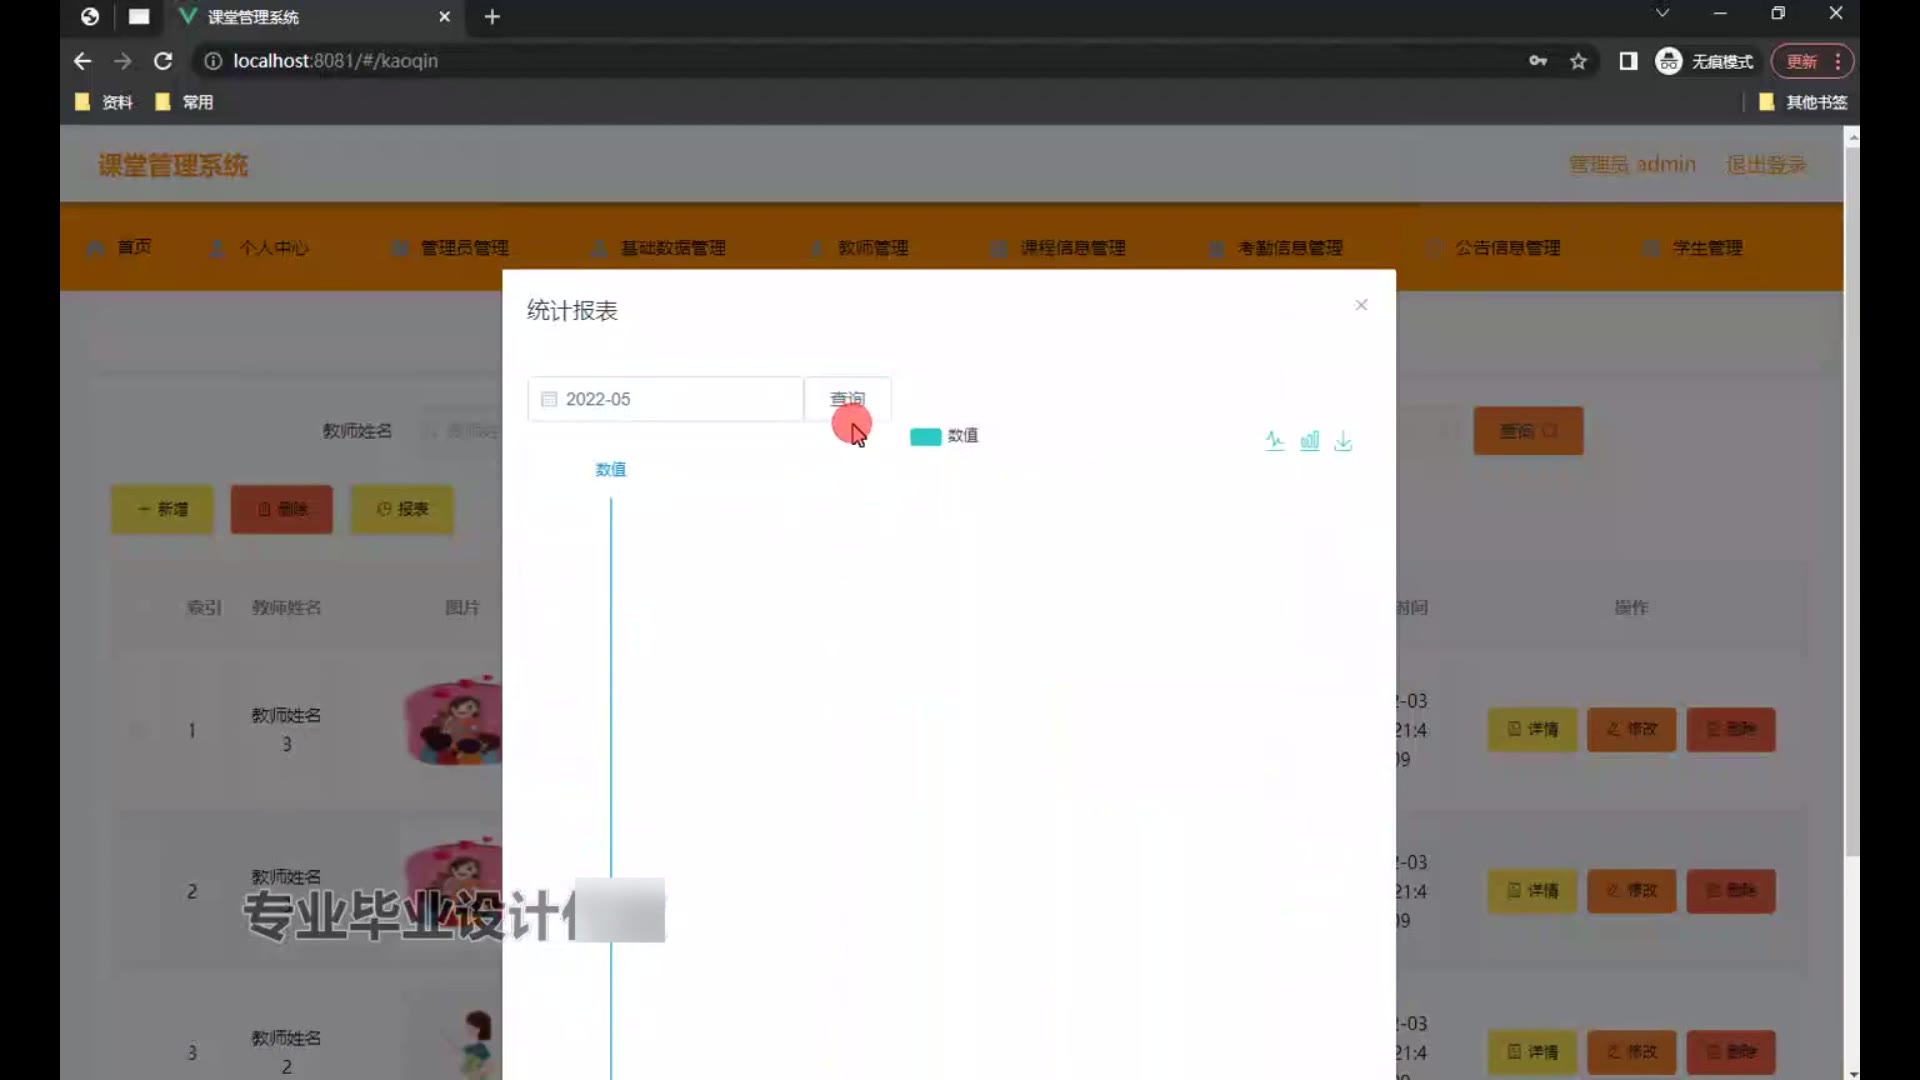1920x1080 pixels.
Task: Click the 更新 browser update button
Action: coord(1812,61)
